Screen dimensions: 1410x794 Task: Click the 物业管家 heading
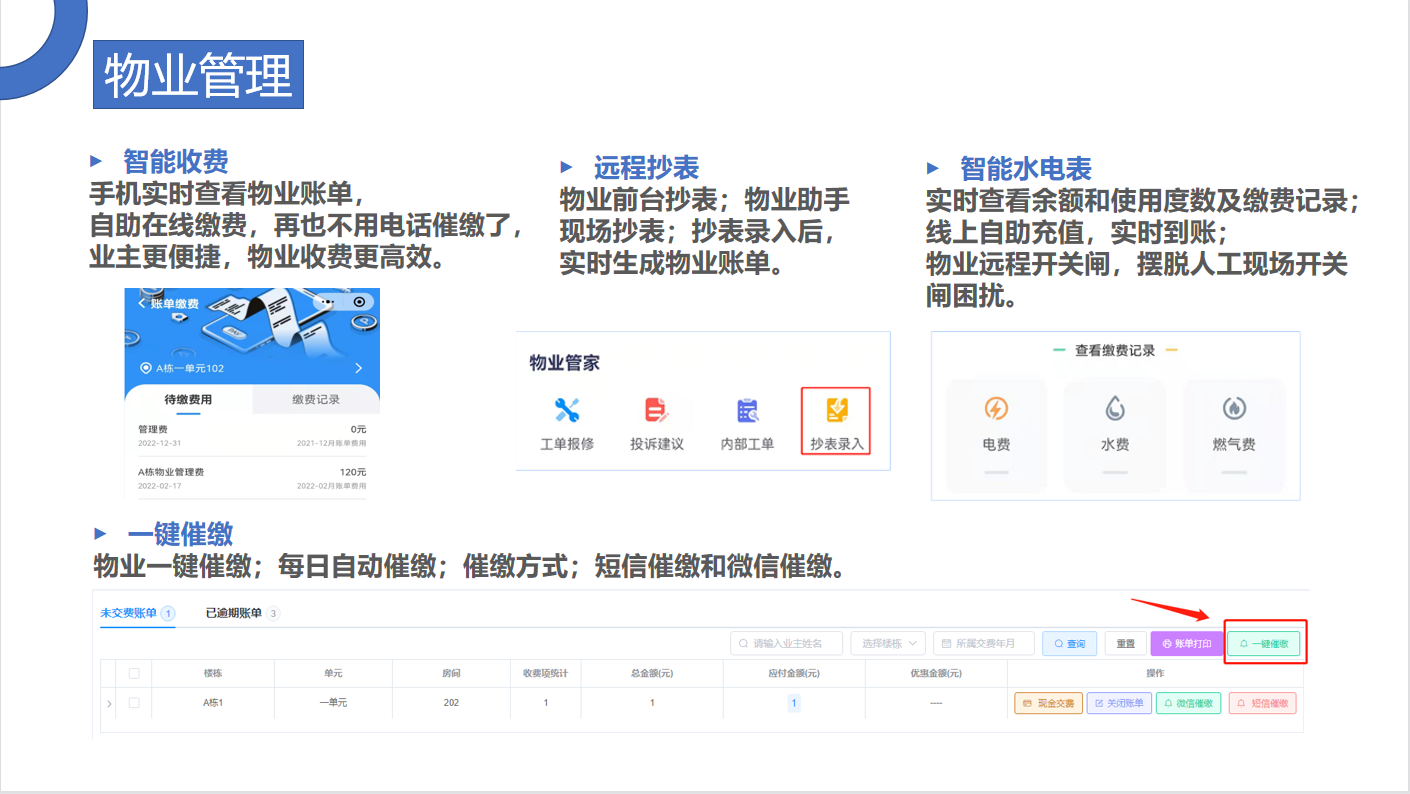(x=565, y=363)
